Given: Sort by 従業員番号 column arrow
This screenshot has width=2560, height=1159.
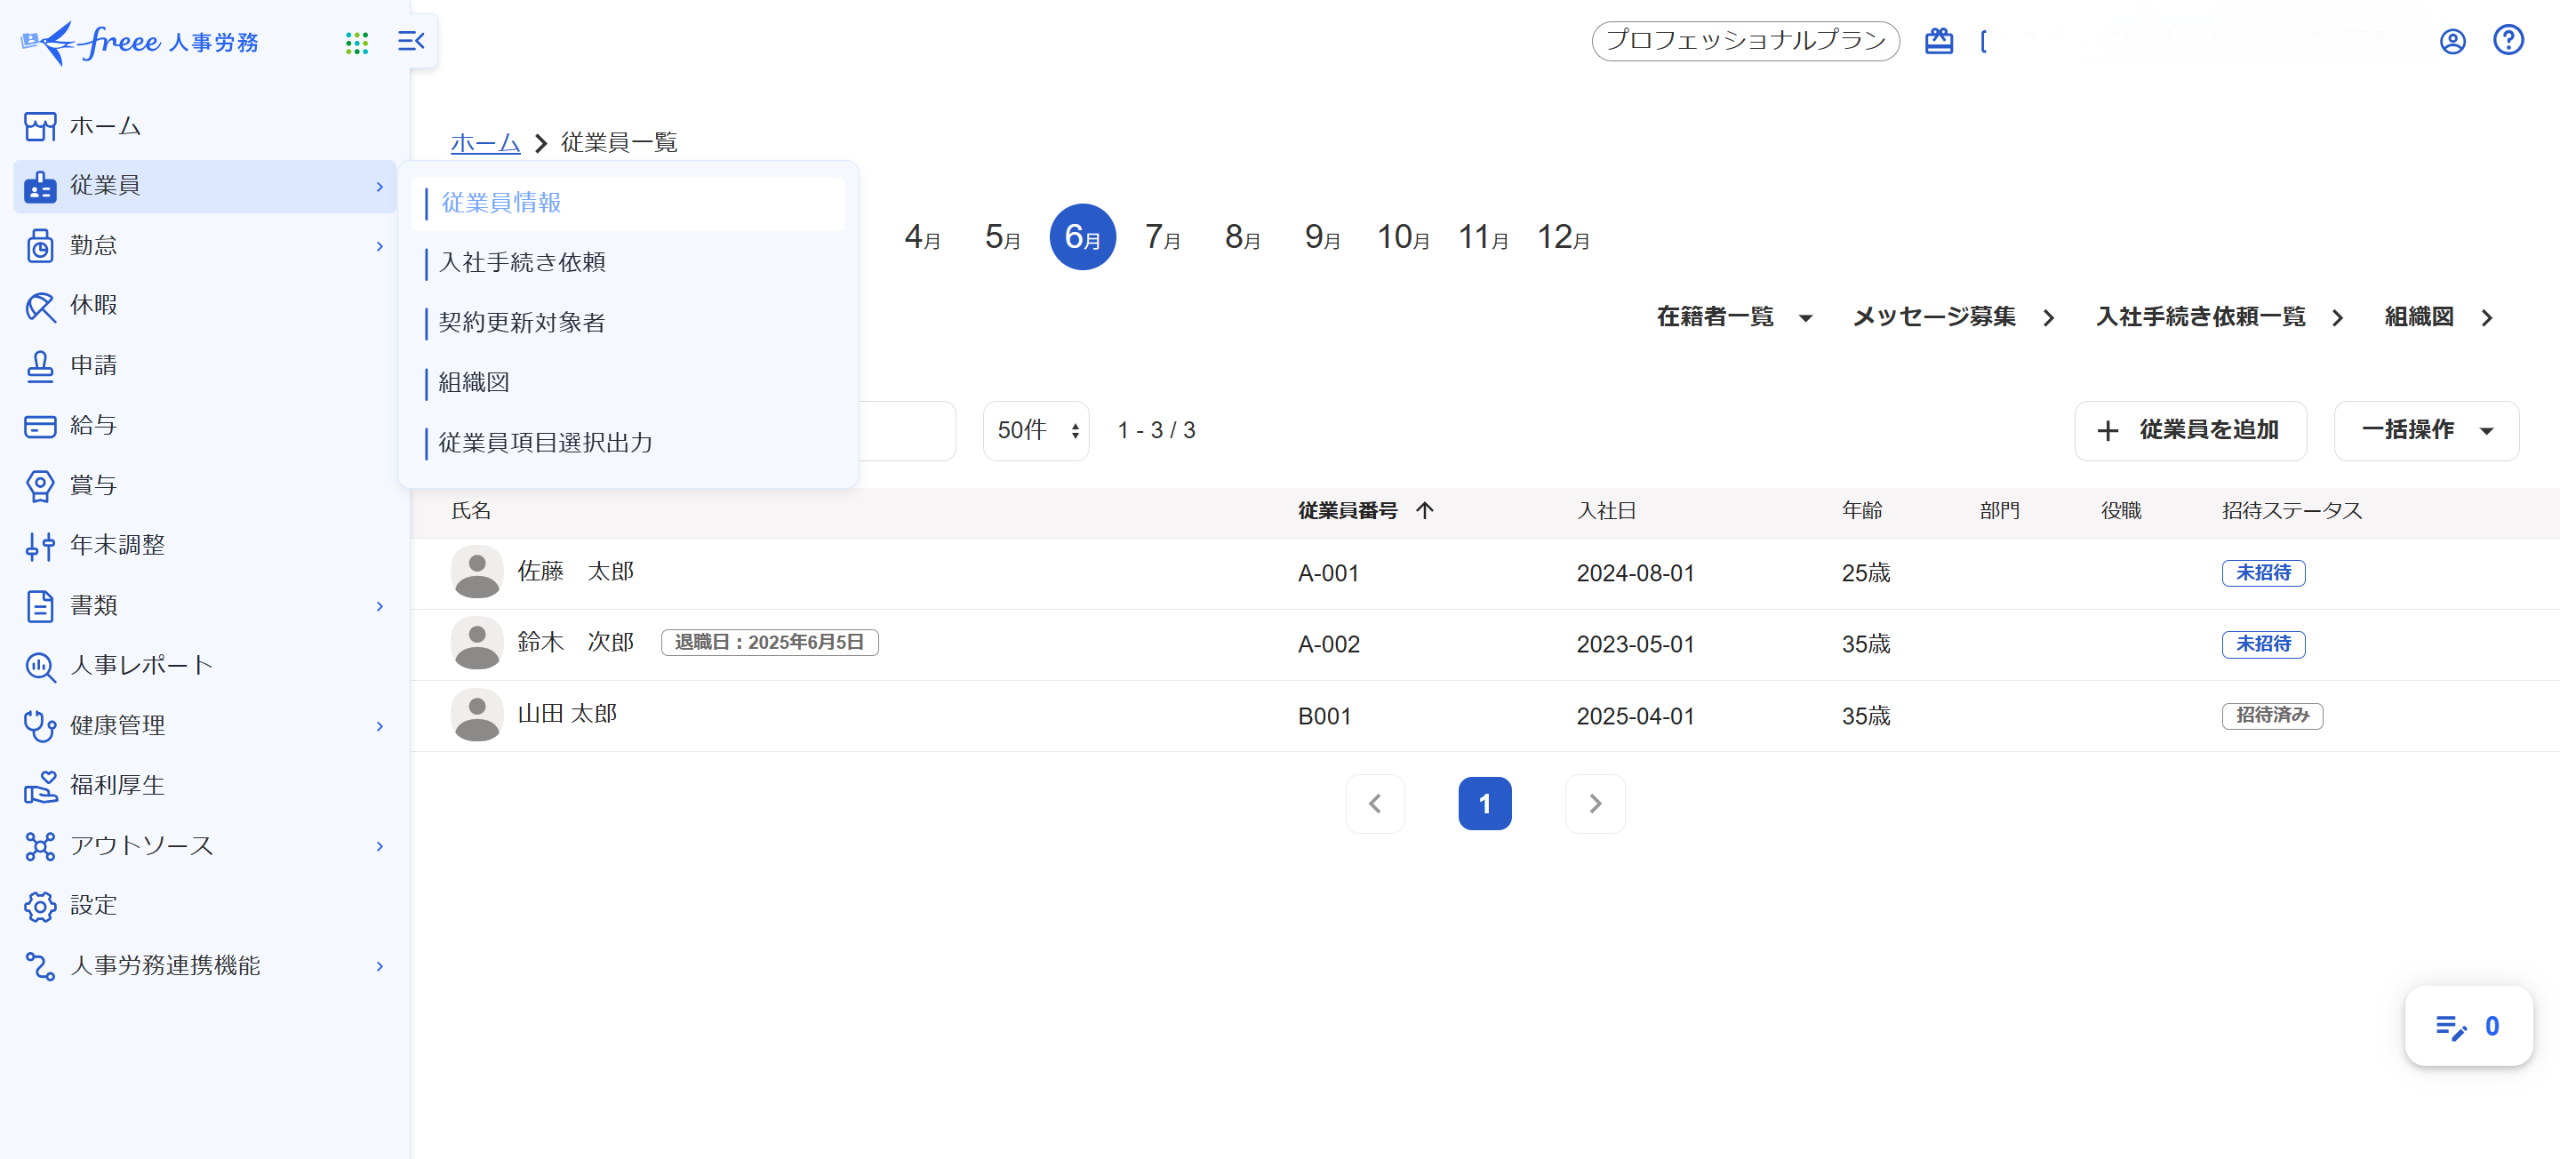Looking at the screenshot, I should pyautogui.click(x=1425, y=511).
